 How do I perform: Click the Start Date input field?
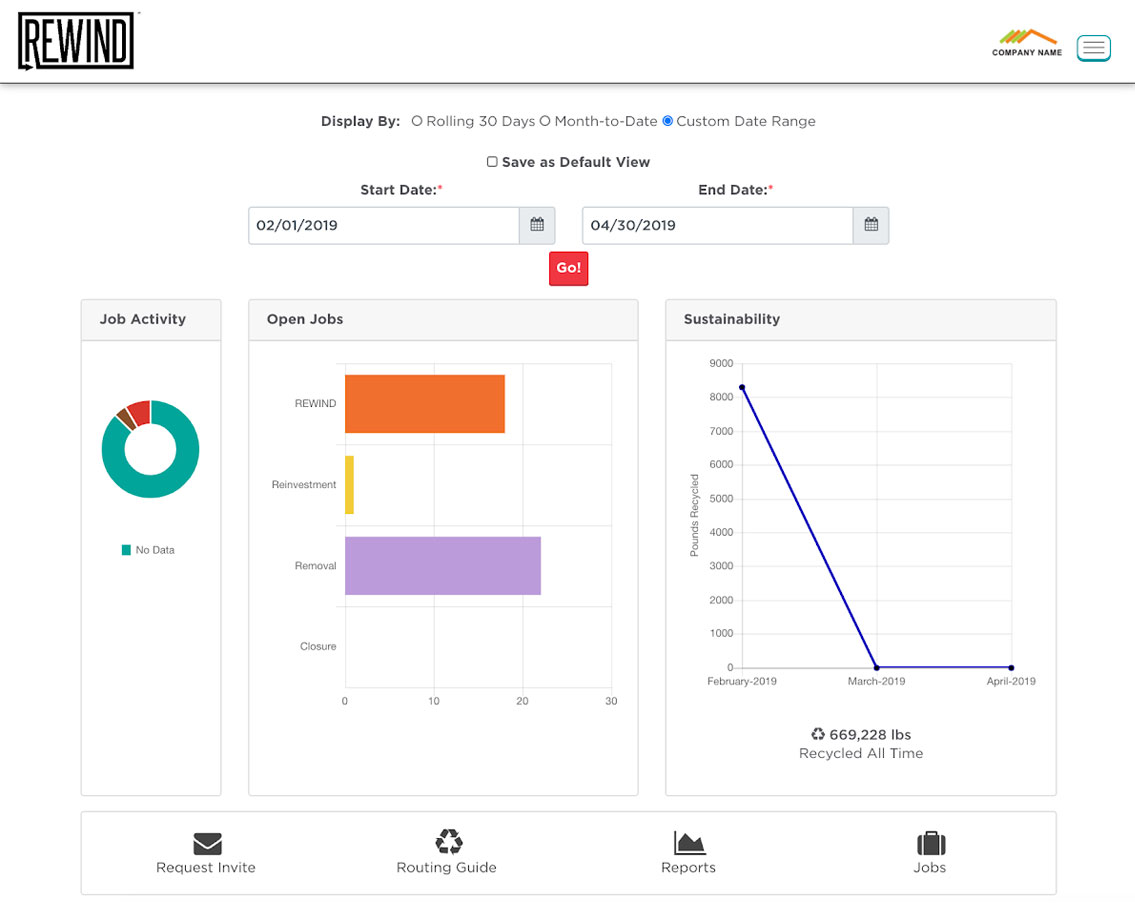383,225
